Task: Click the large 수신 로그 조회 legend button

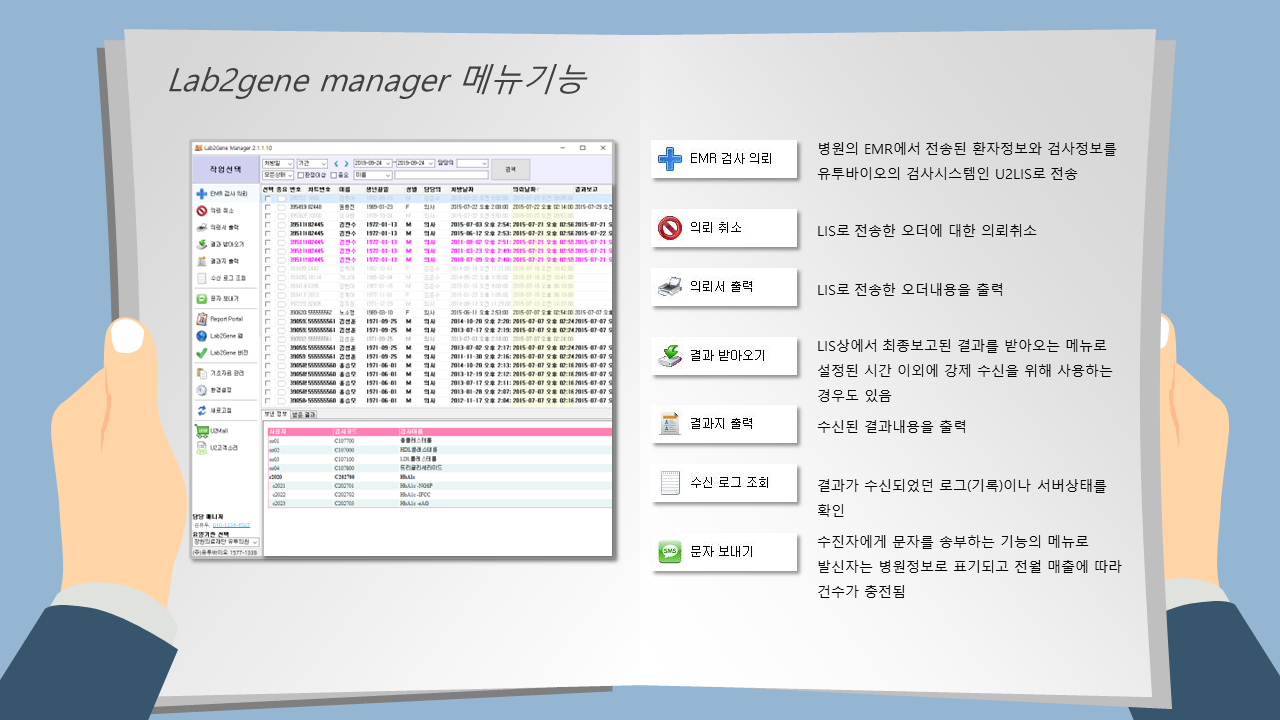Action: (x=723, y=483)
